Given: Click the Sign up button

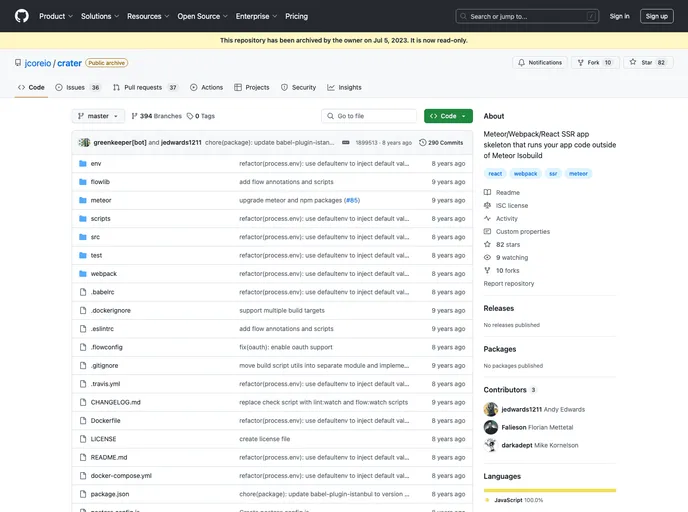Looking at the screenshot, I should coord(656,16).
